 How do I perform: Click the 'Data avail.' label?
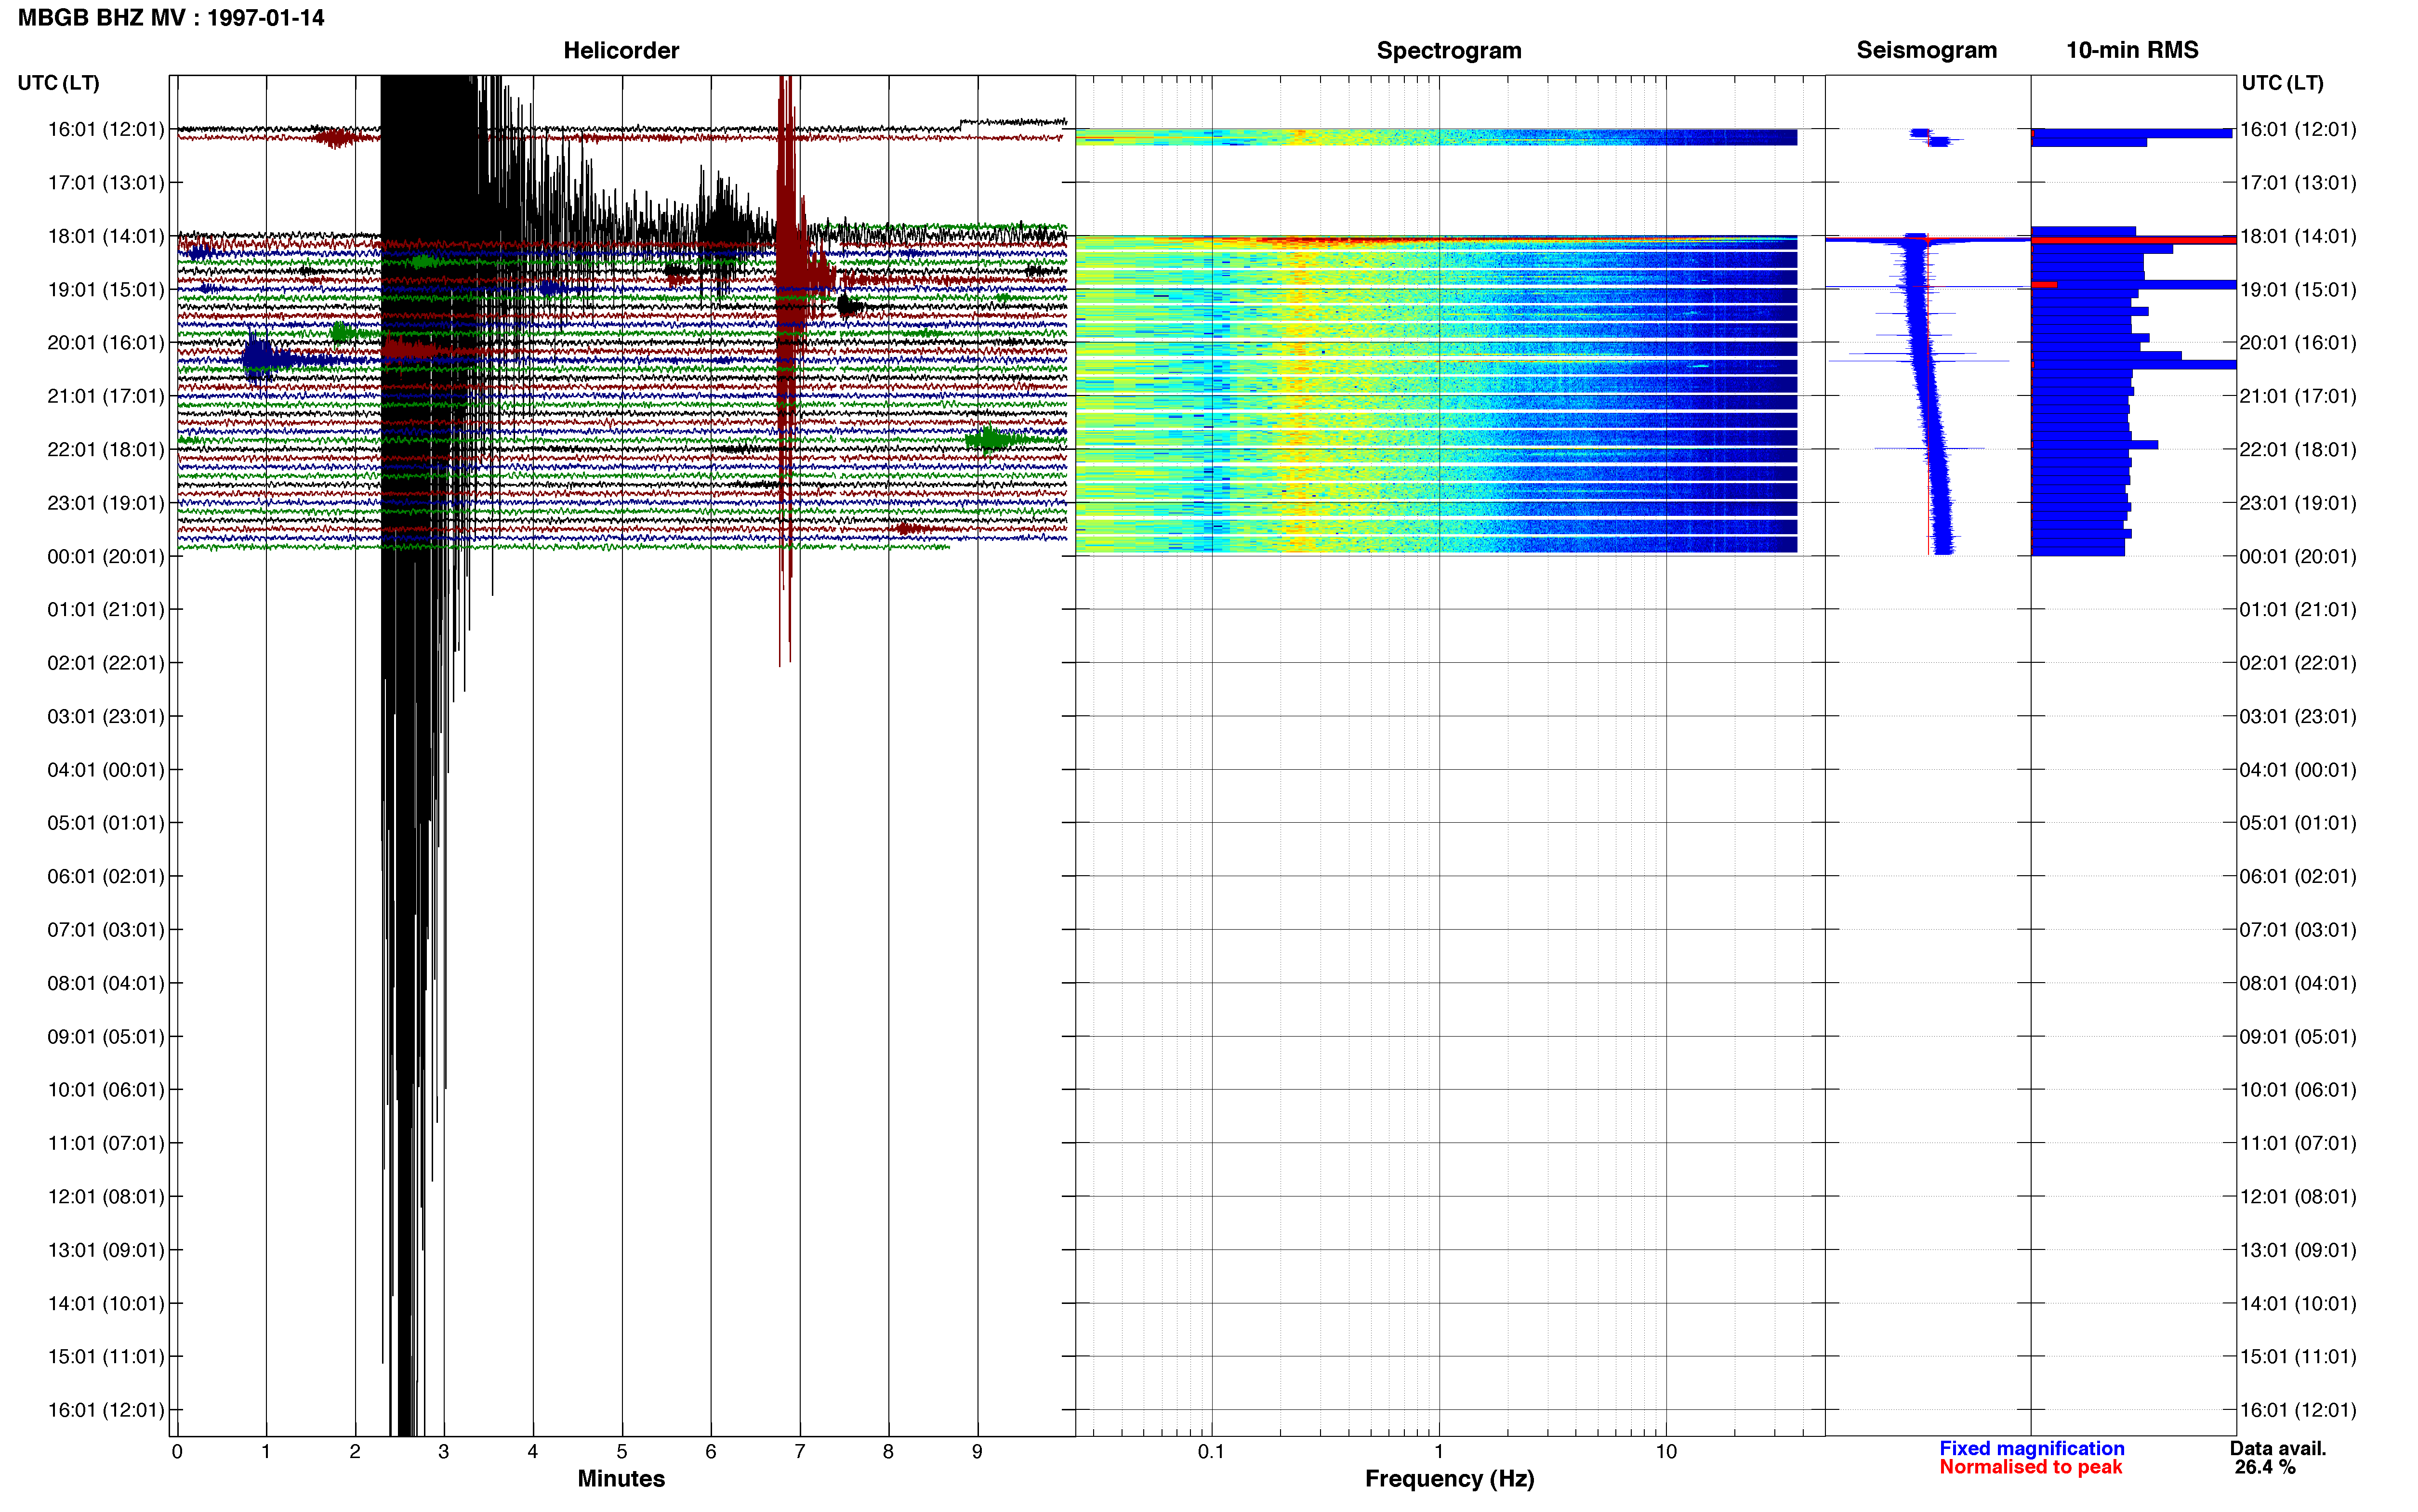tap(2277, 1448)
